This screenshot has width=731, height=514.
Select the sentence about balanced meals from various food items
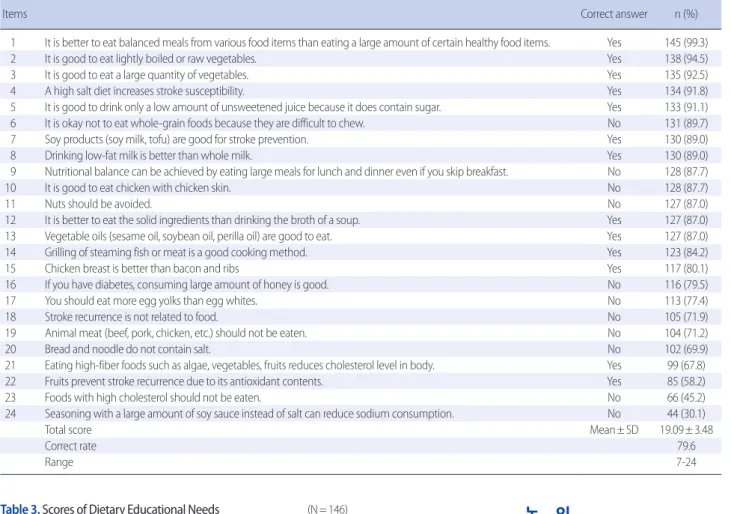click(x=297, y=43)
